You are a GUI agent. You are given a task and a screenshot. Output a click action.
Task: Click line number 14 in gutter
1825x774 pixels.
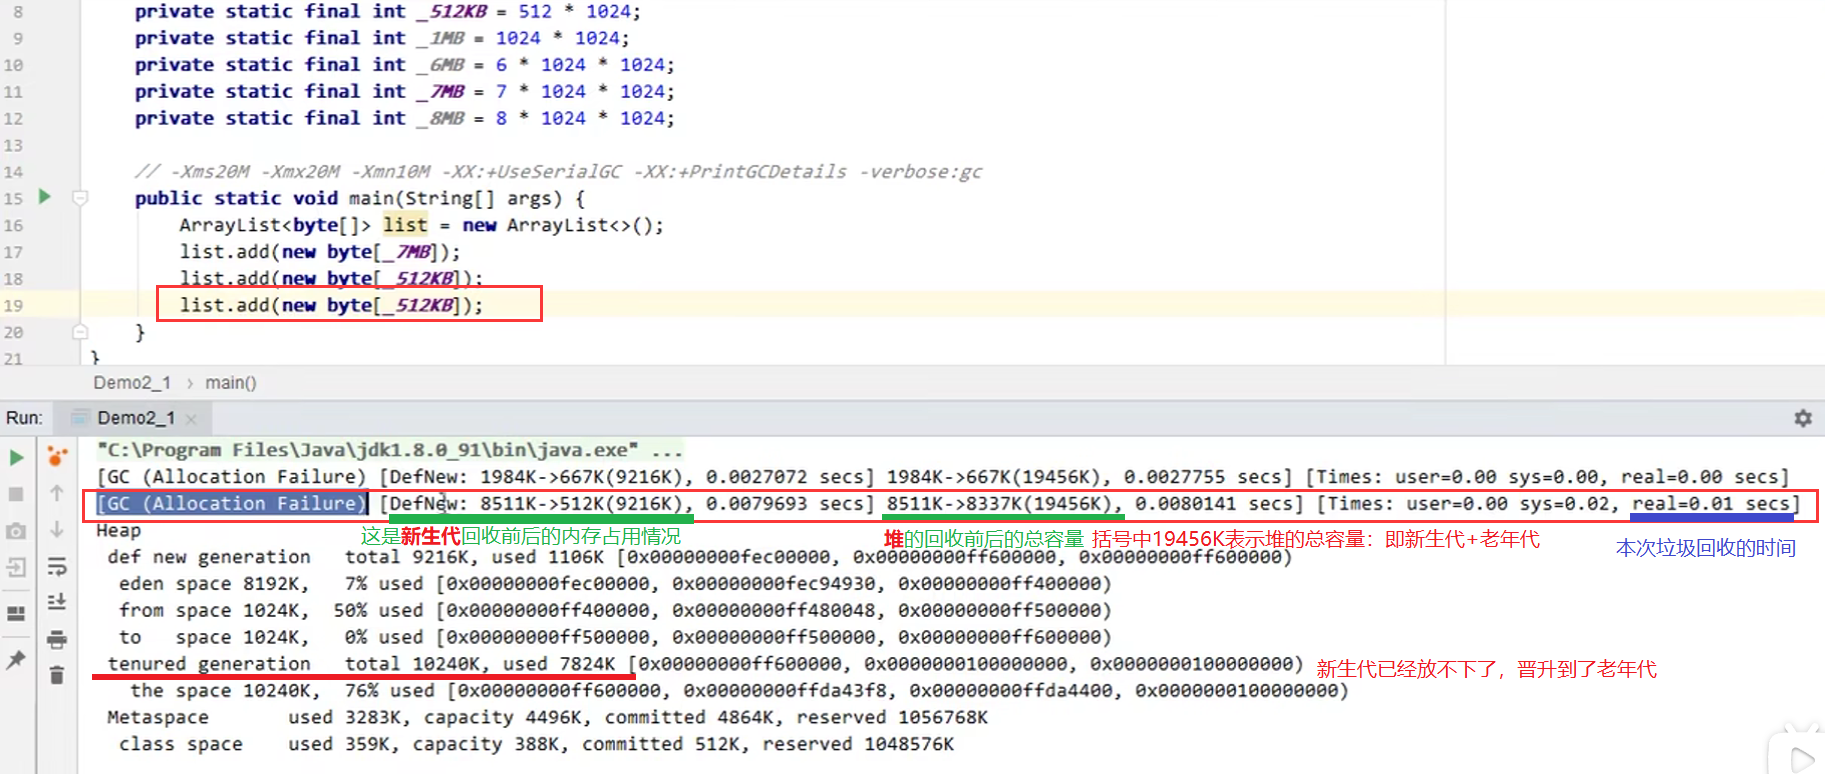(x=13, y=172)
